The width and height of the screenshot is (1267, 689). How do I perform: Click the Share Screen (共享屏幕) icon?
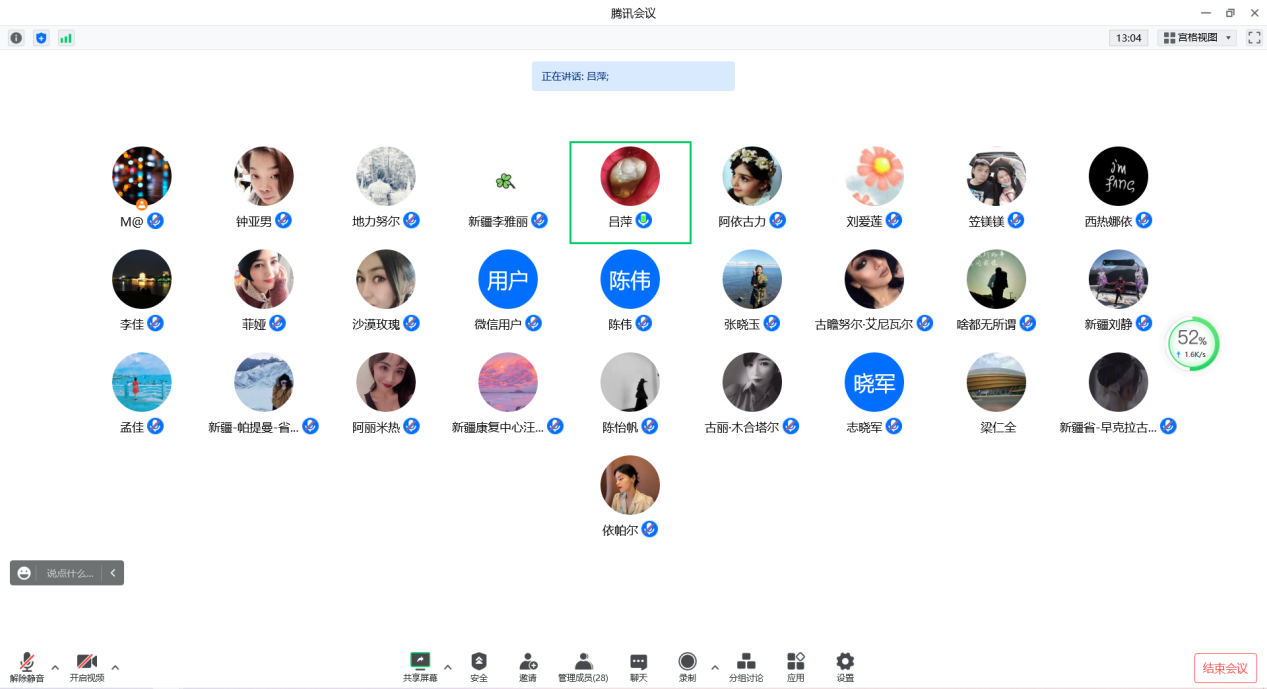(420, 662)
